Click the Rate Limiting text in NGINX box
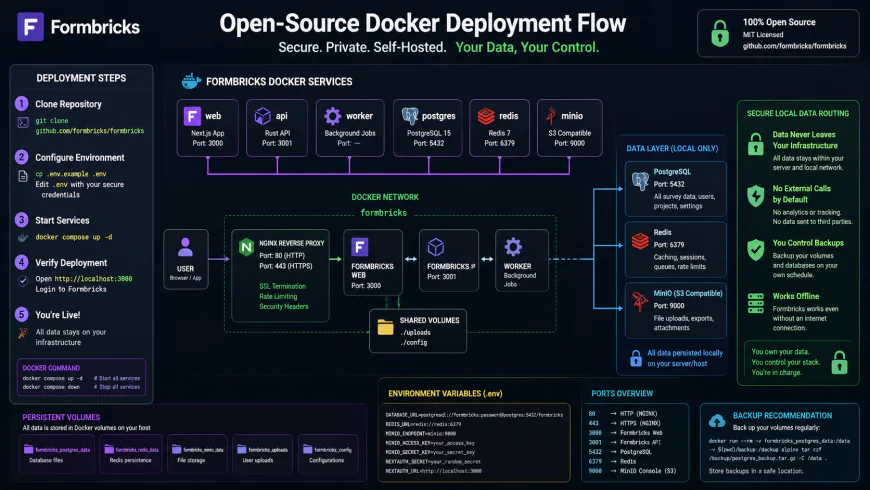This screenshot has width=870, height=490. tap(278, 296)
